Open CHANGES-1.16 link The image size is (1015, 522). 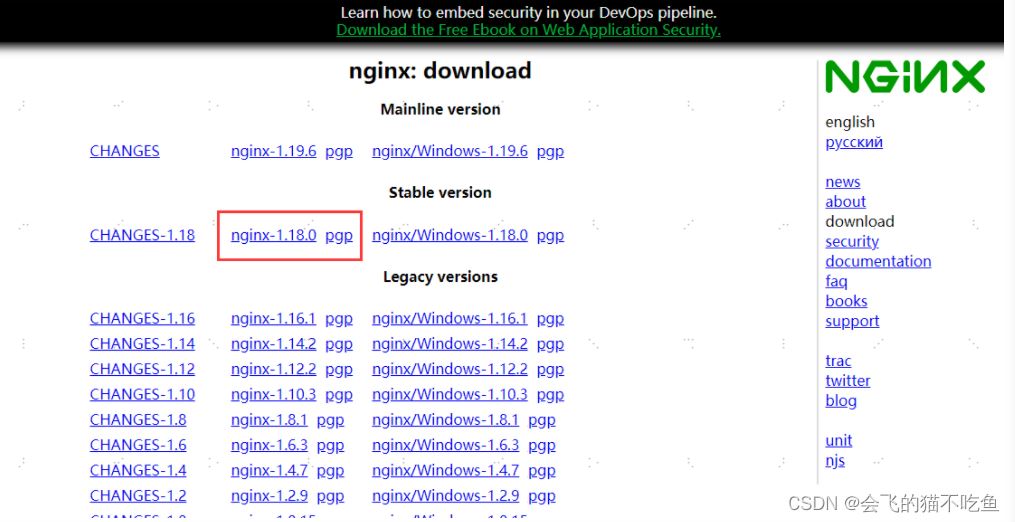[x=142, y=319]
